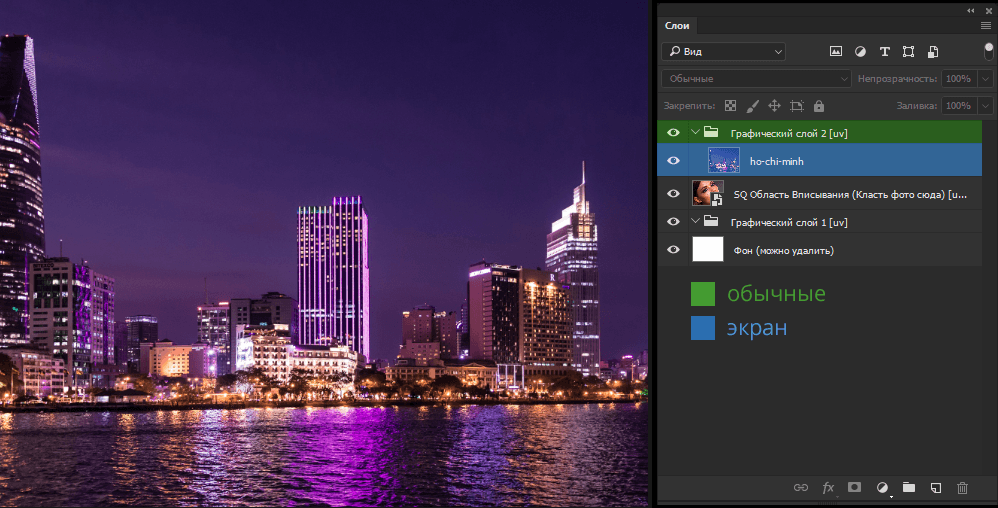
Task: Select the Слои panel tab
Action: (x=677, y=26)
